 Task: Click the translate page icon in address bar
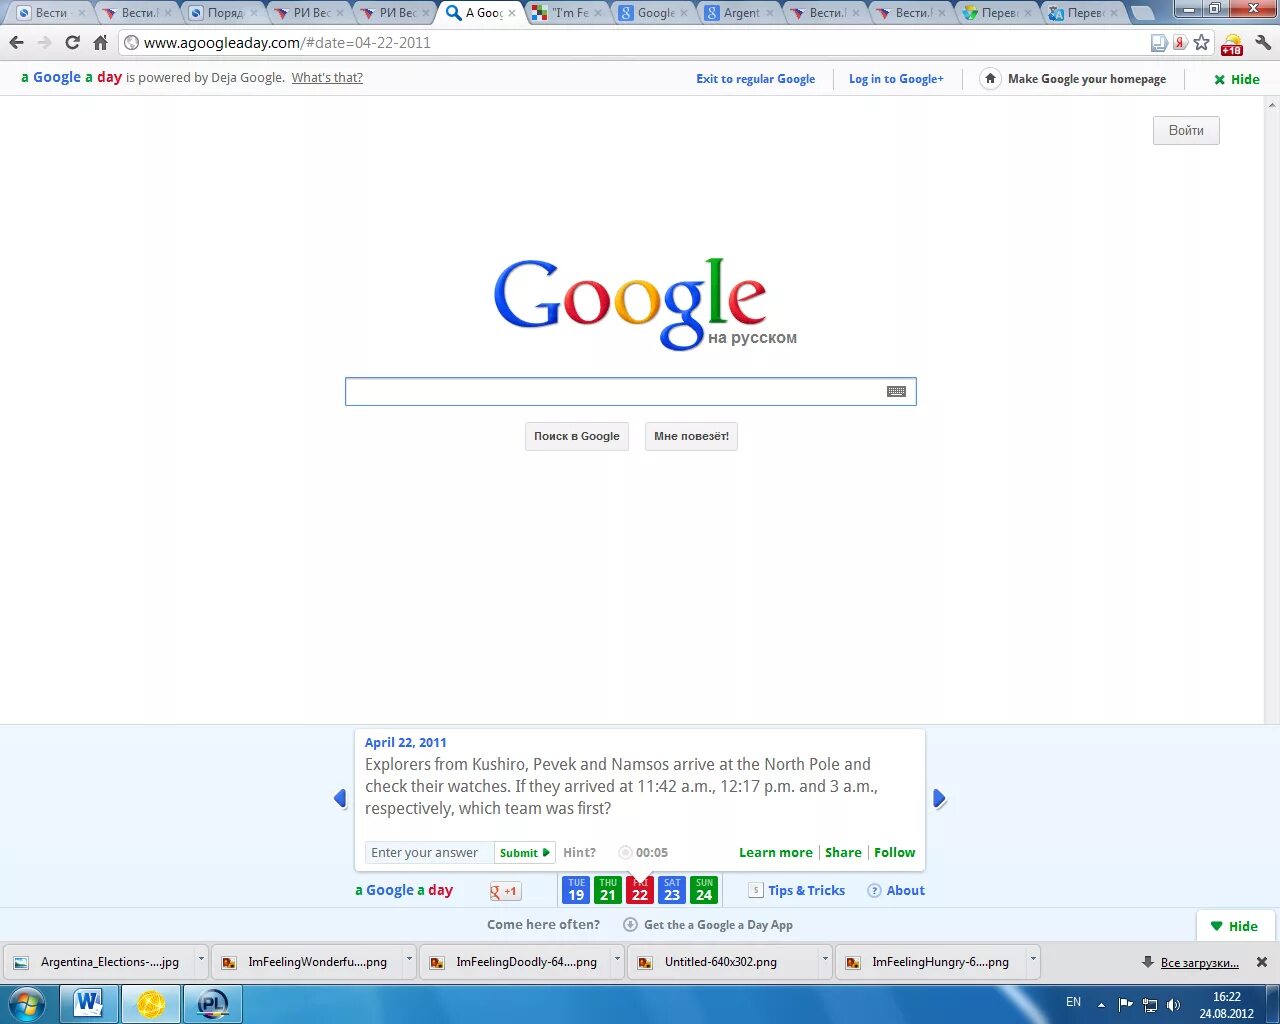1159,43
